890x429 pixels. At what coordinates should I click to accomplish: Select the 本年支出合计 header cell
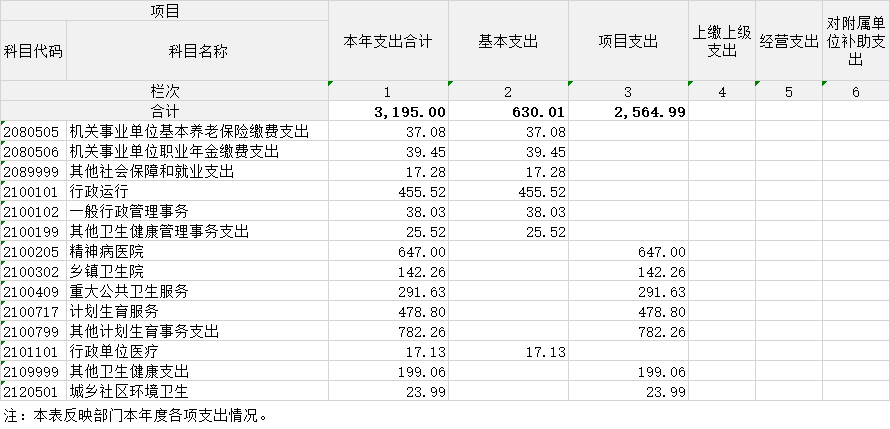pyautogui.click(x=388, y=41)
